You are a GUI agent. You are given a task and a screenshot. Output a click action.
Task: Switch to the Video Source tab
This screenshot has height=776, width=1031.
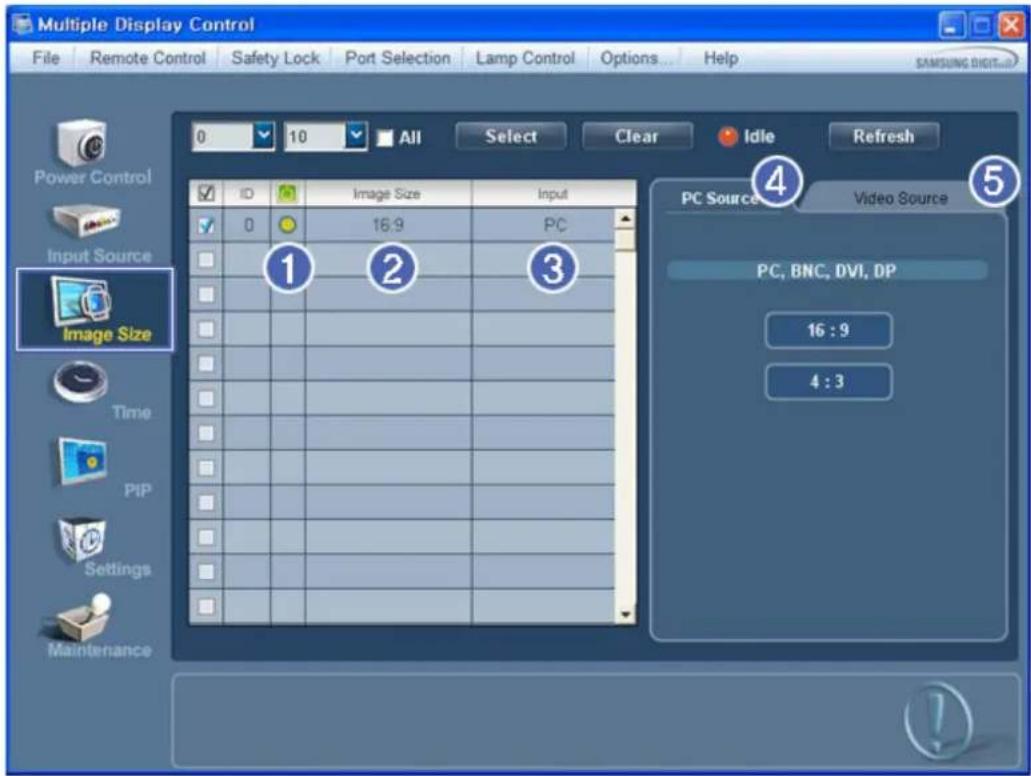[900, 198]
